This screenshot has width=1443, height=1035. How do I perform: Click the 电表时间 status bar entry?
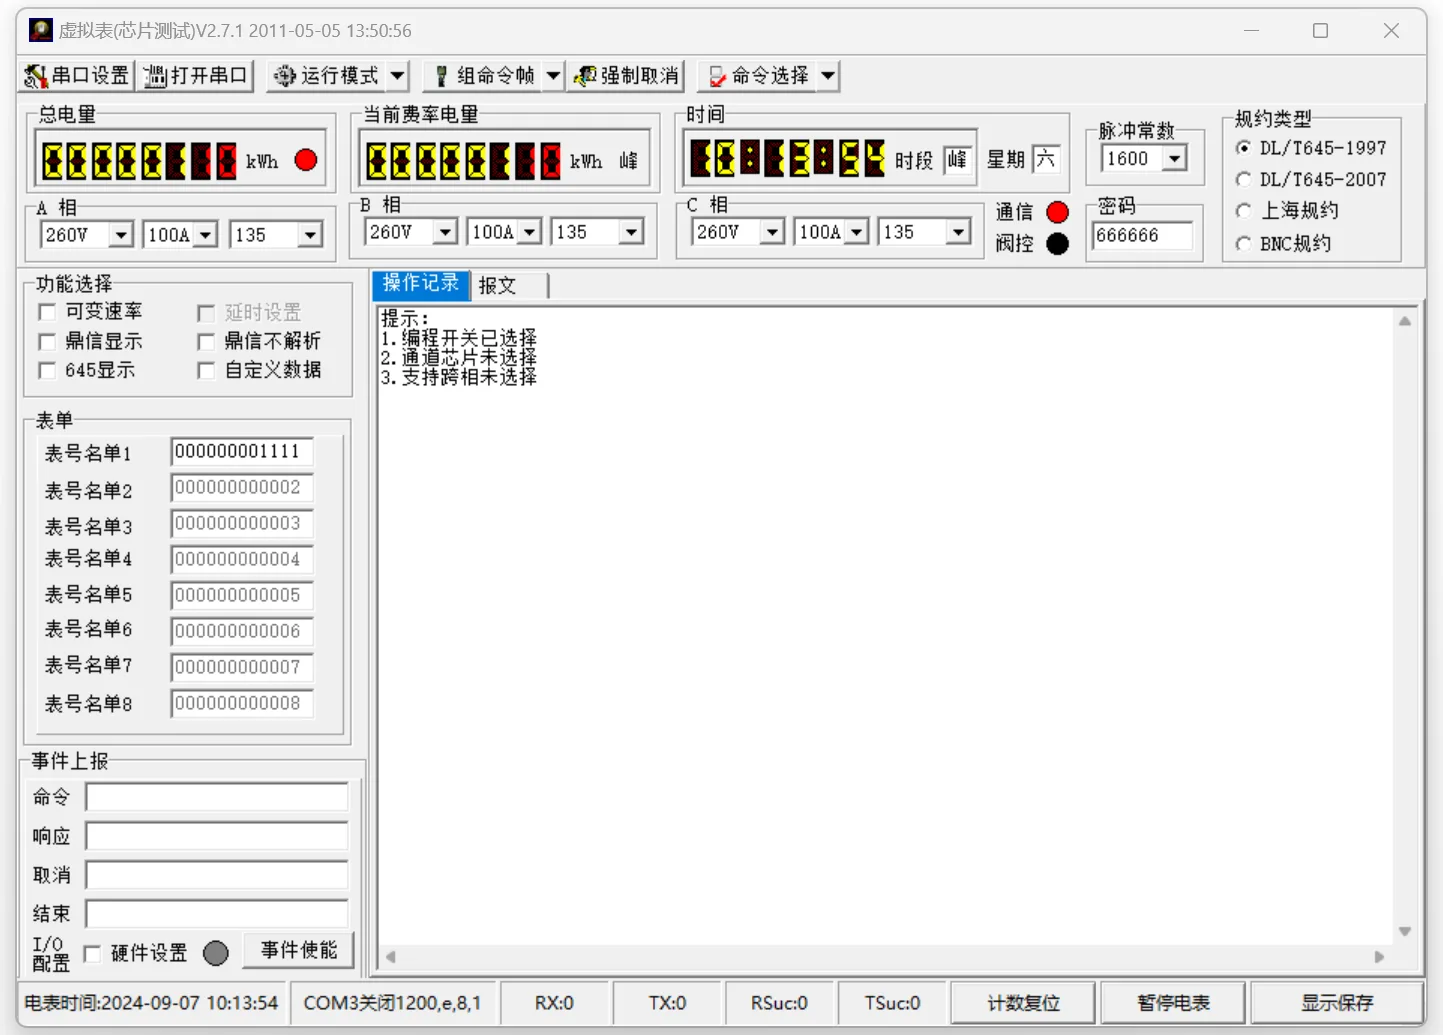[x=151, y=1003]
